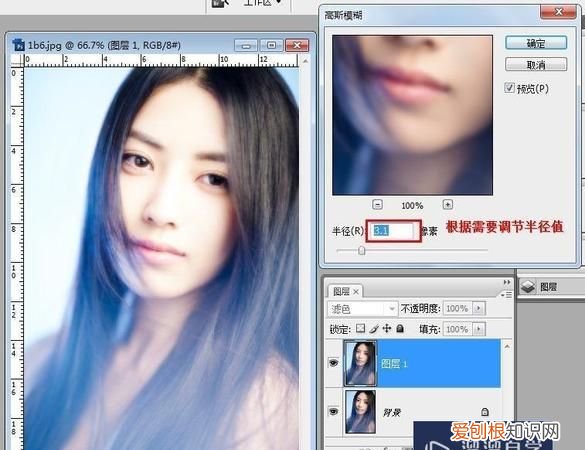Zoom in the blur preview with plus button
This screenshot has height=450, width=585.
coord(448,204)
